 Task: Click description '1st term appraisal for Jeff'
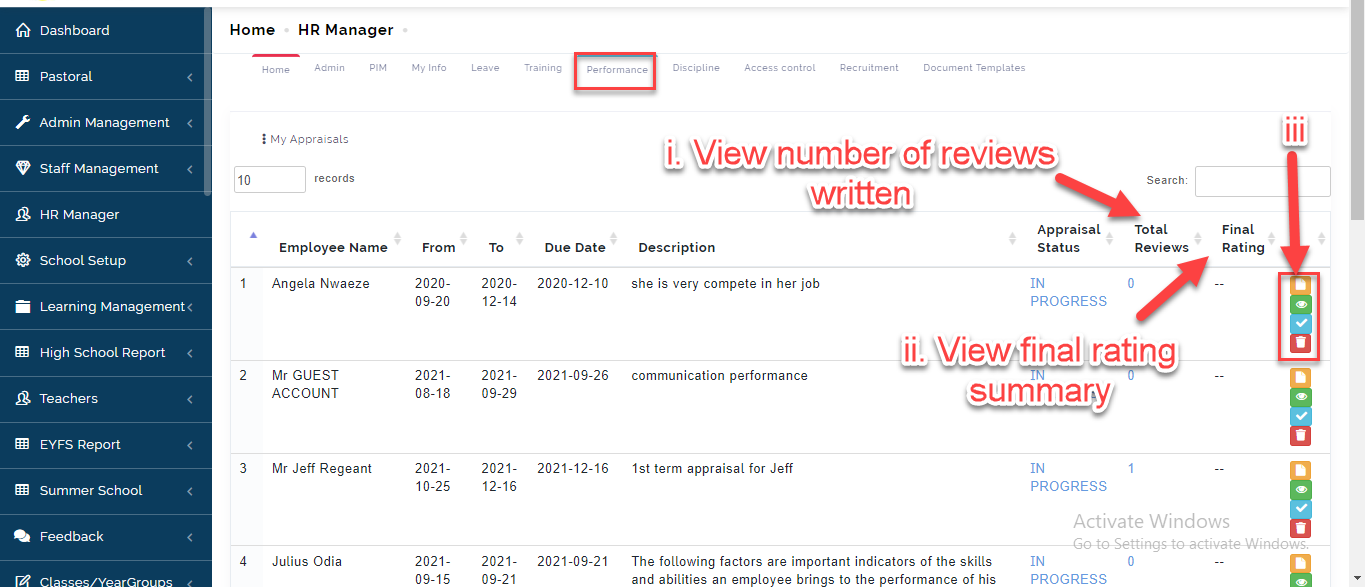pos(712,468)
